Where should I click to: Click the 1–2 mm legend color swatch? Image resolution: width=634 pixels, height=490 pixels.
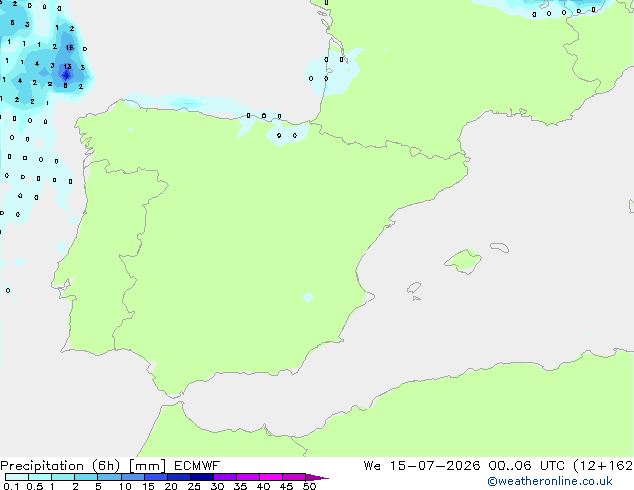(63, 477)
